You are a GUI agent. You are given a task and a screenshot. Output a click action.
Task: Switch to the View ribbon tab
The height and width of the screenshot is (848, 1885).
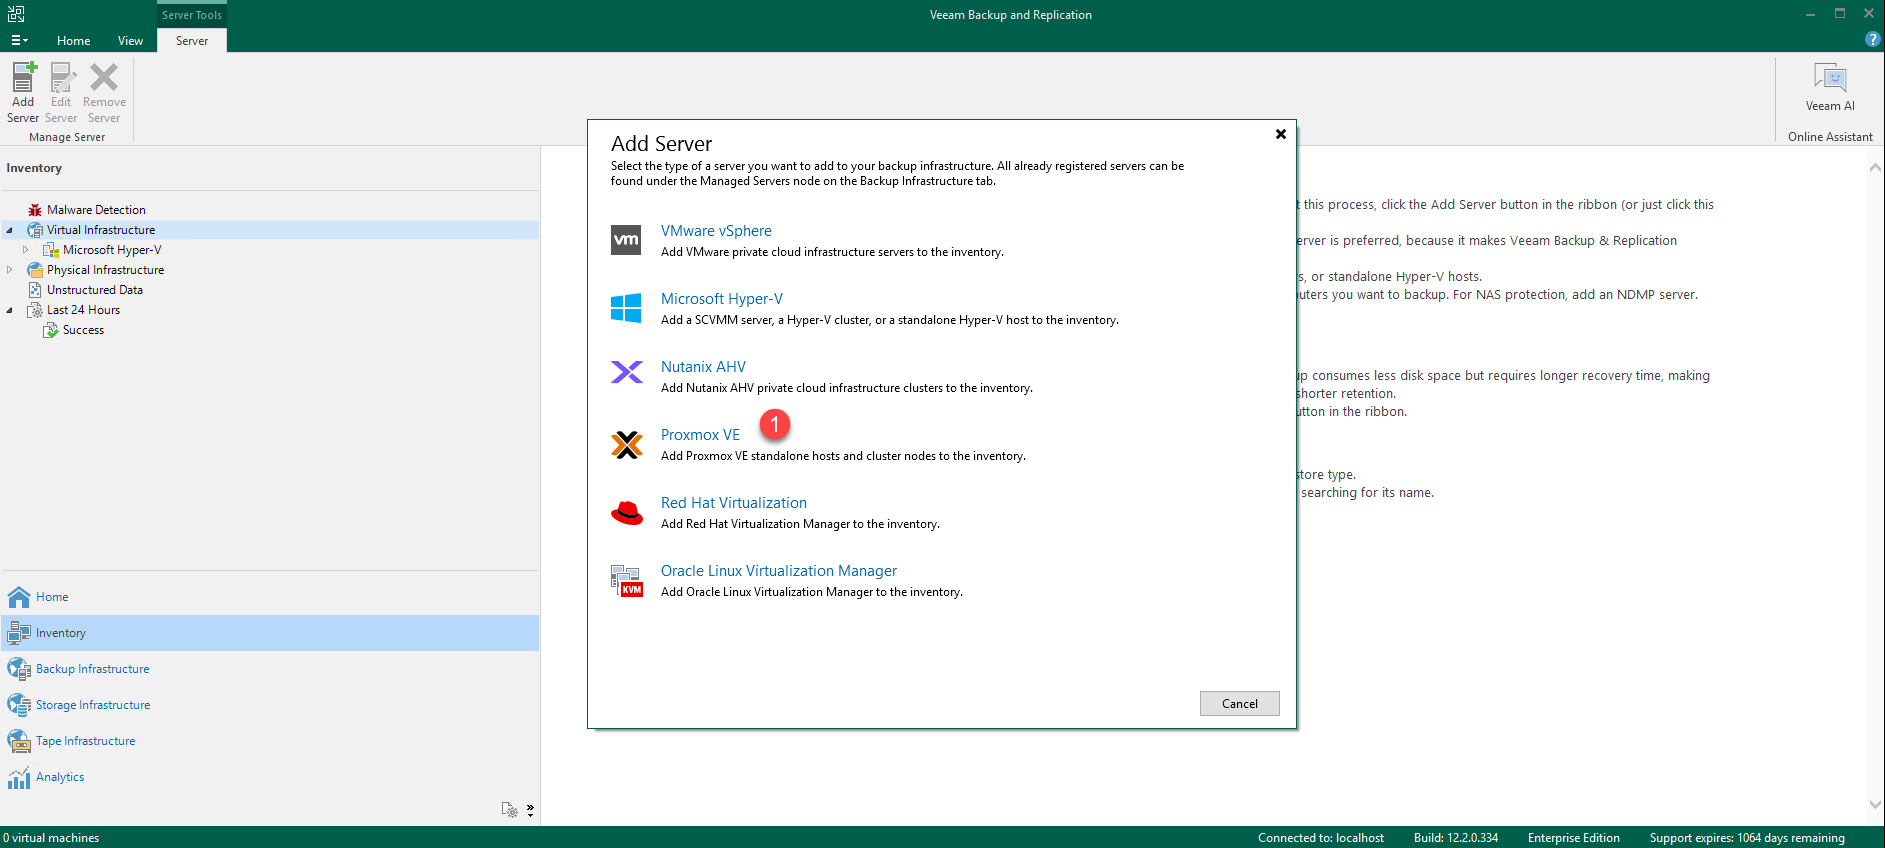coord(130,41)
